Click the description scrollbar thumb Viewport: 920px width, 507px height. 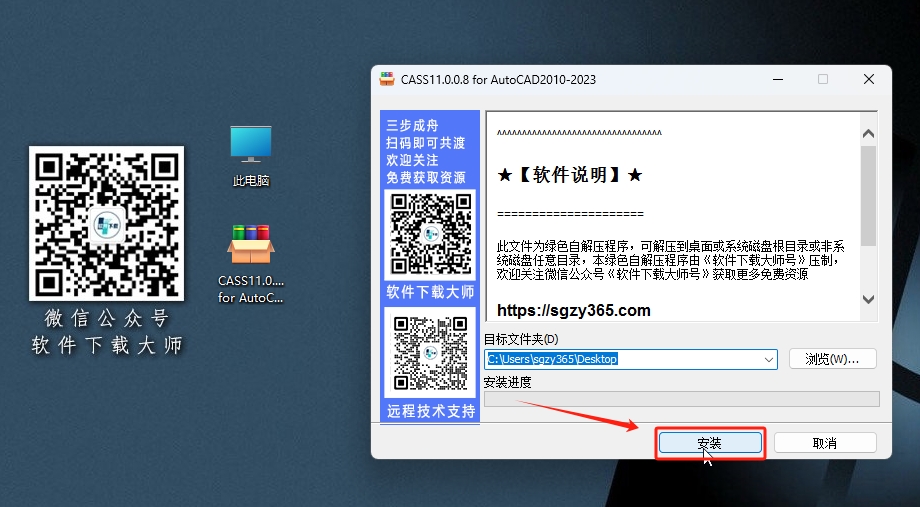pyautogui.click(x=869, y=195)
